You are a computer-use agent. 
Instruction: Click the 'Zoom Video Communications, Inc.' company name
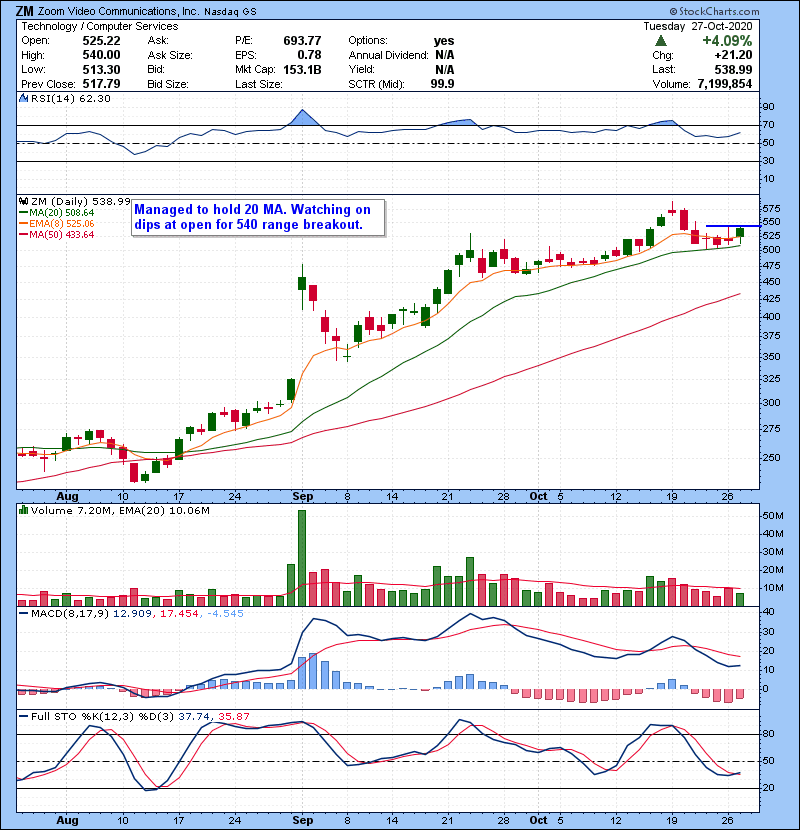[x=119, y=11]
